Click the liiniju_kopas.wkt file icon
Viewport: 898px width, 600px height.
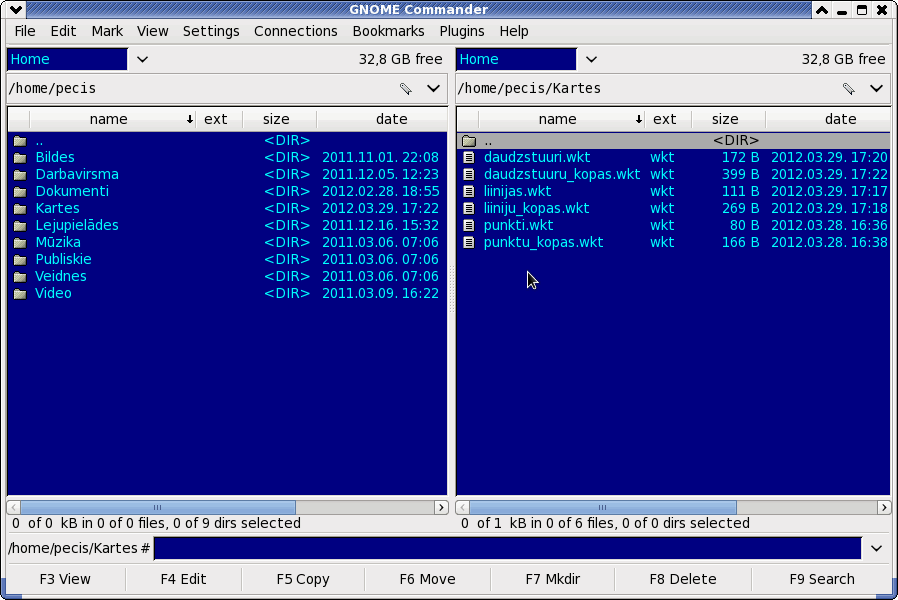click(x=469, y=208)
